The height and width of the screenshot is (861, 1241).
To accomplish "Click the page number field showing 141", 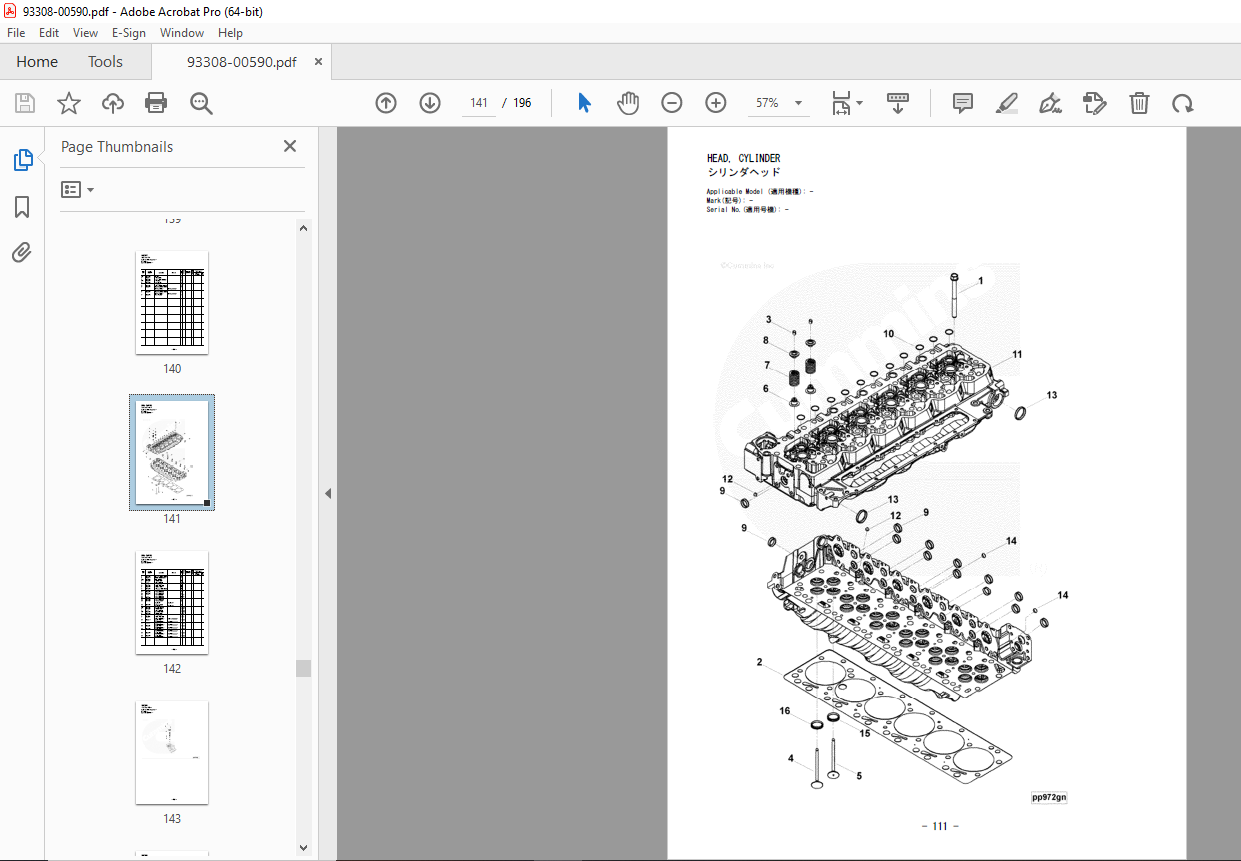I will click(479, 103).
